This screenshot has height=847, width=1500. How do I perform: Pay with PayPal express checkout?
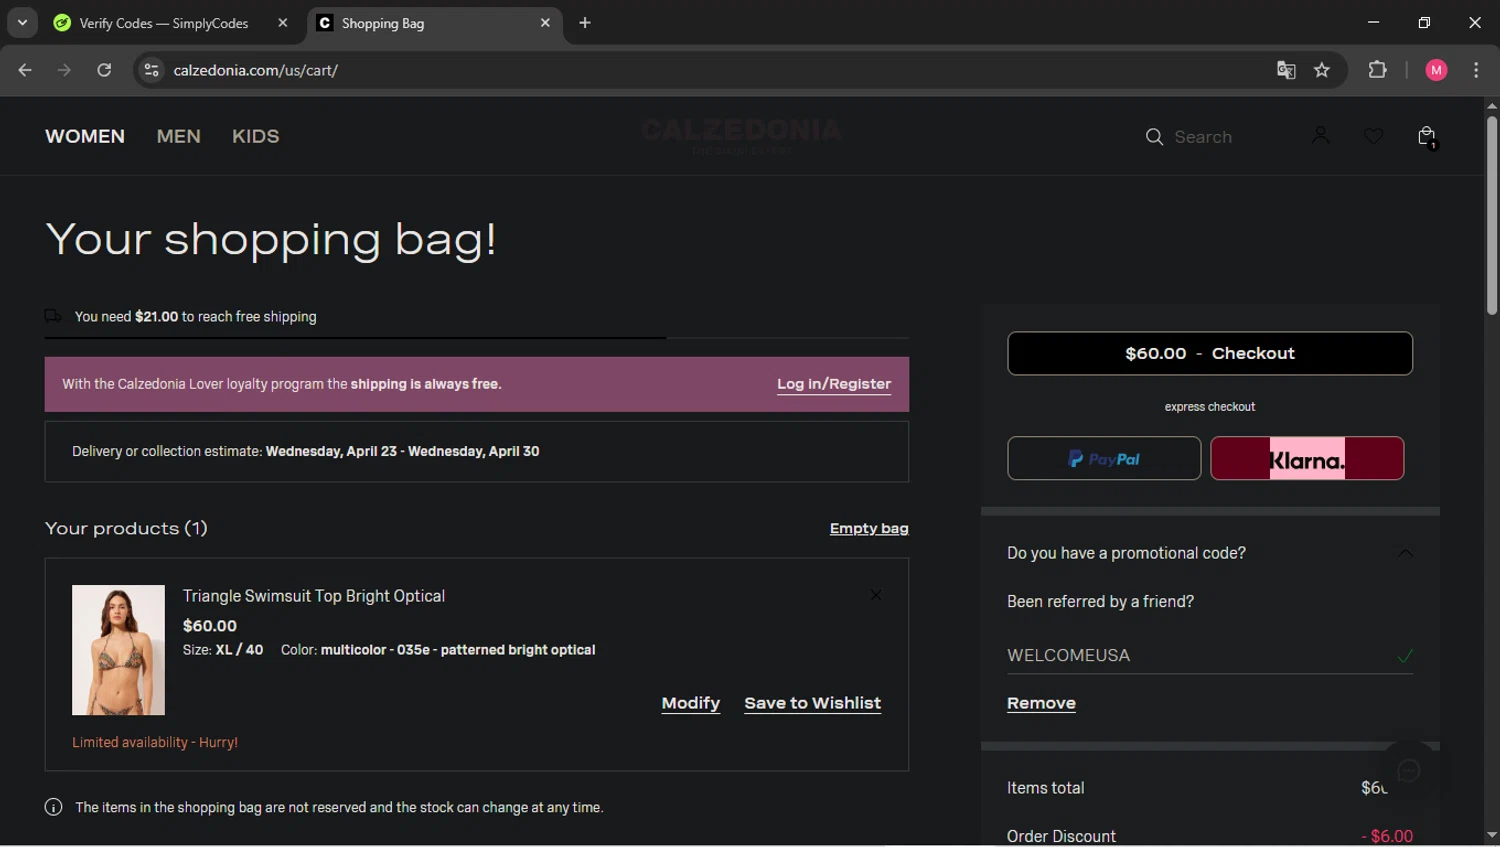[1104, 458]
